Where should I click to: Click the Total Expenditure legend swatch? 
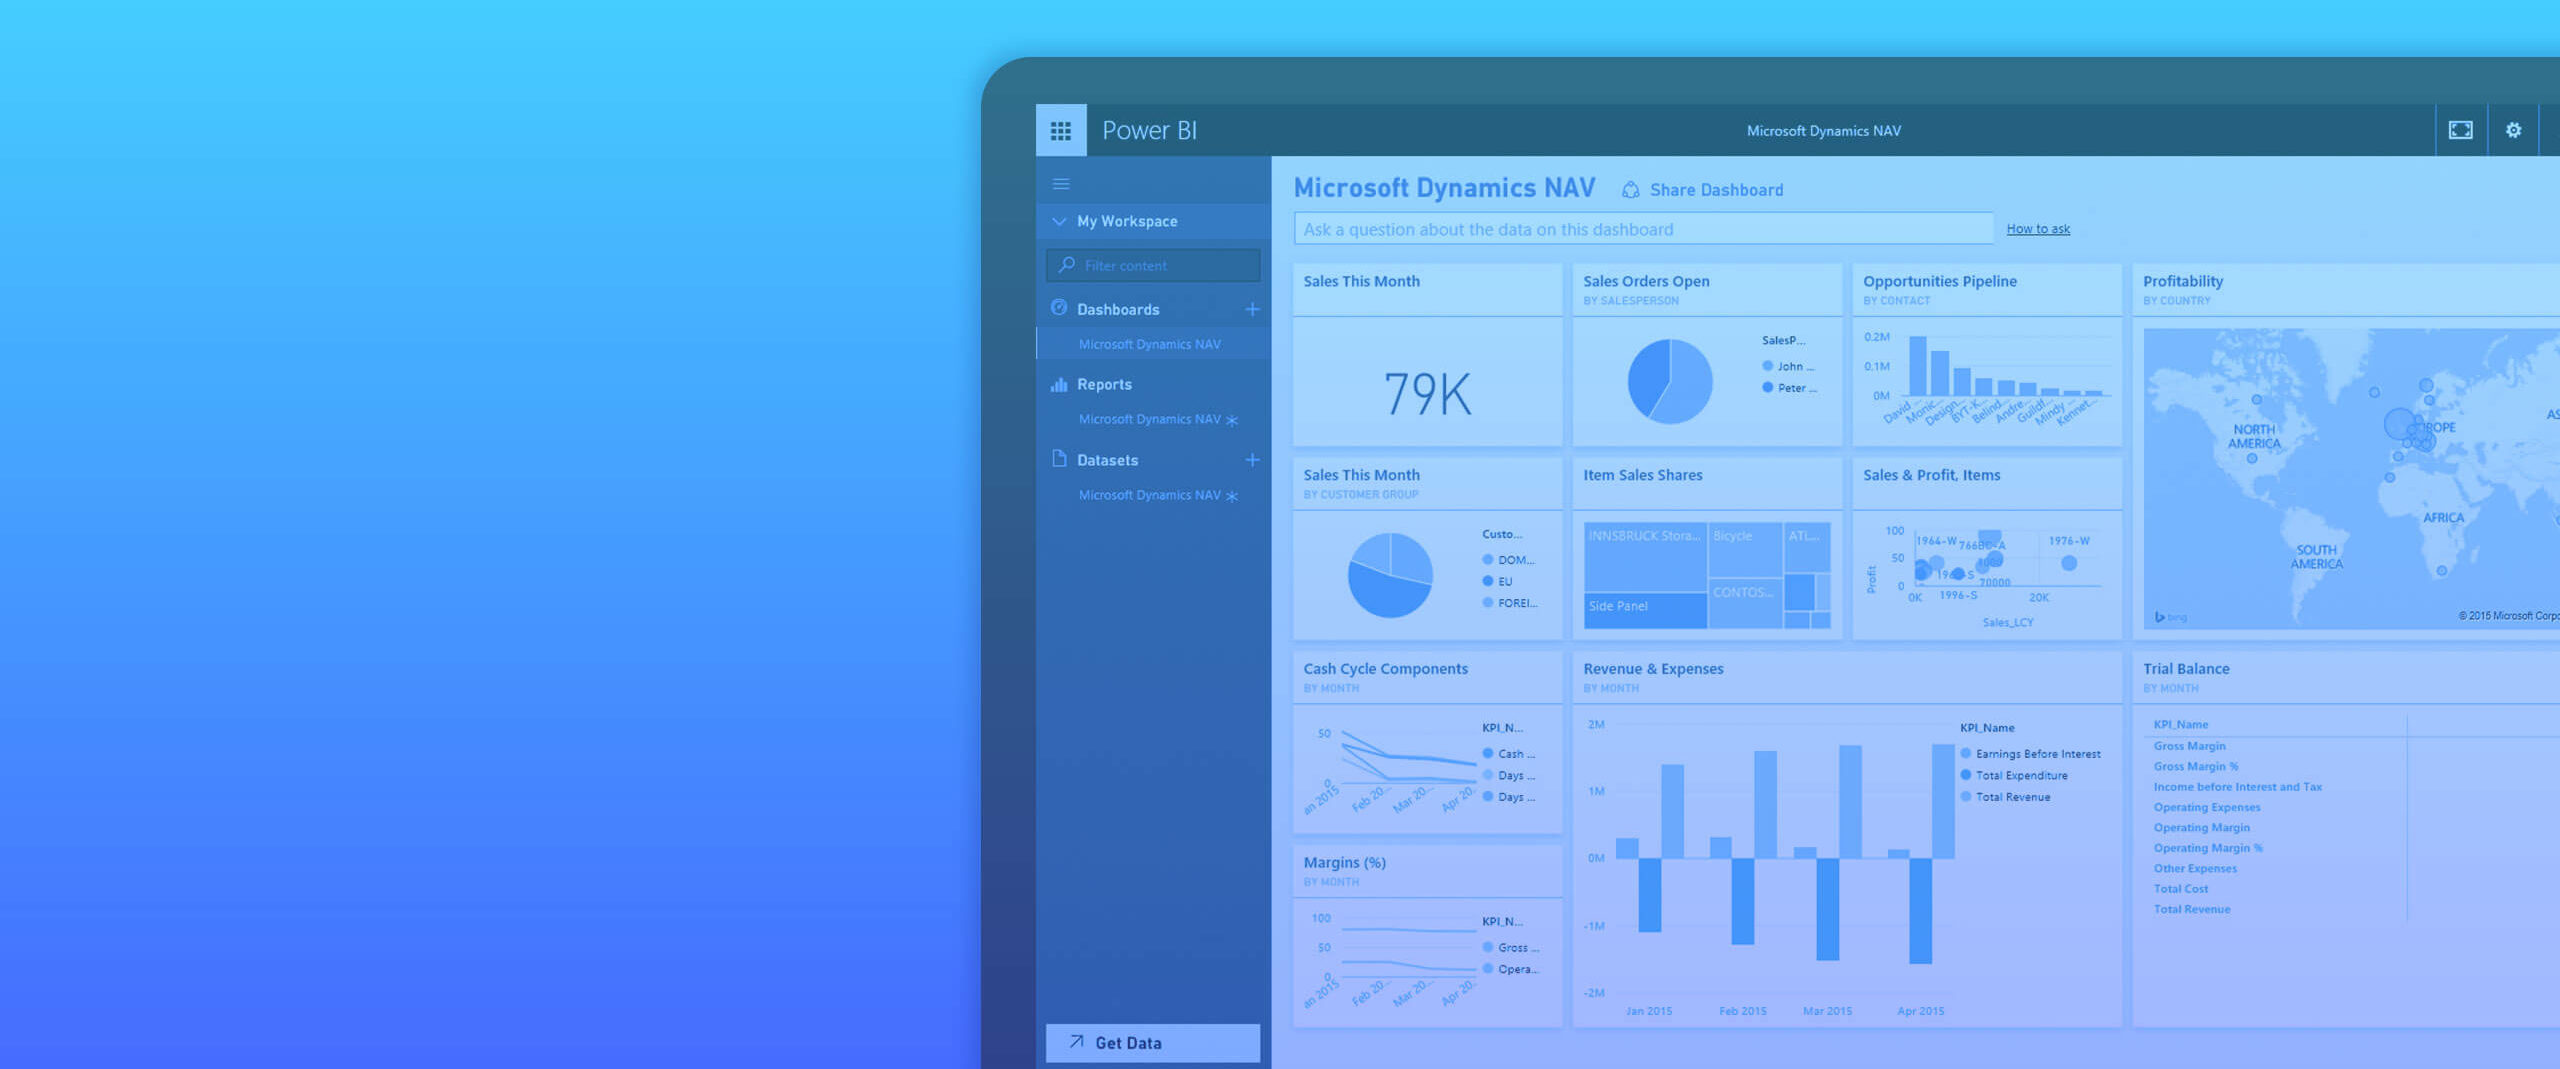tap(1966, 775)
